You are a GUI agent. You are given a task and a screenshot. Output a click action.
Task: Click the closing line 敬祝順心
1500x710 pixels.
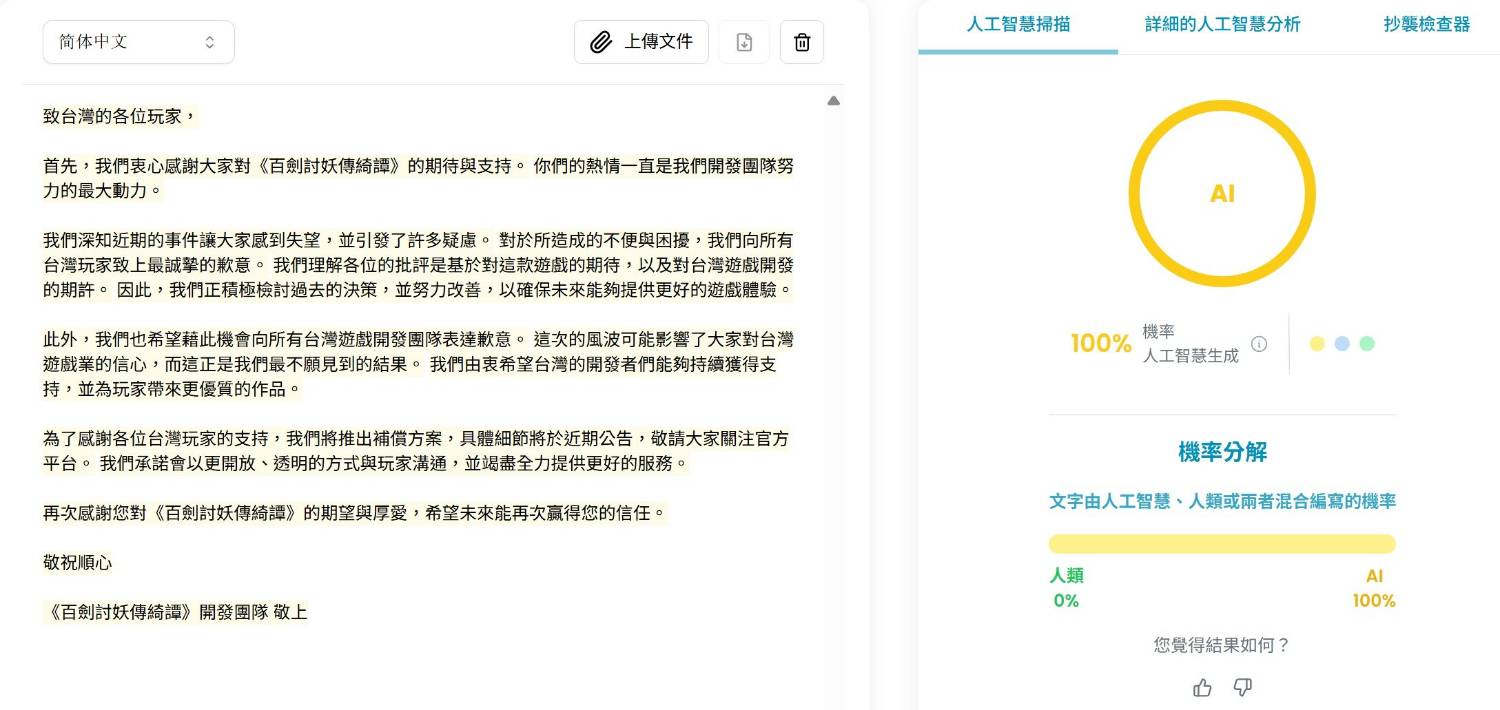(78, 563)
